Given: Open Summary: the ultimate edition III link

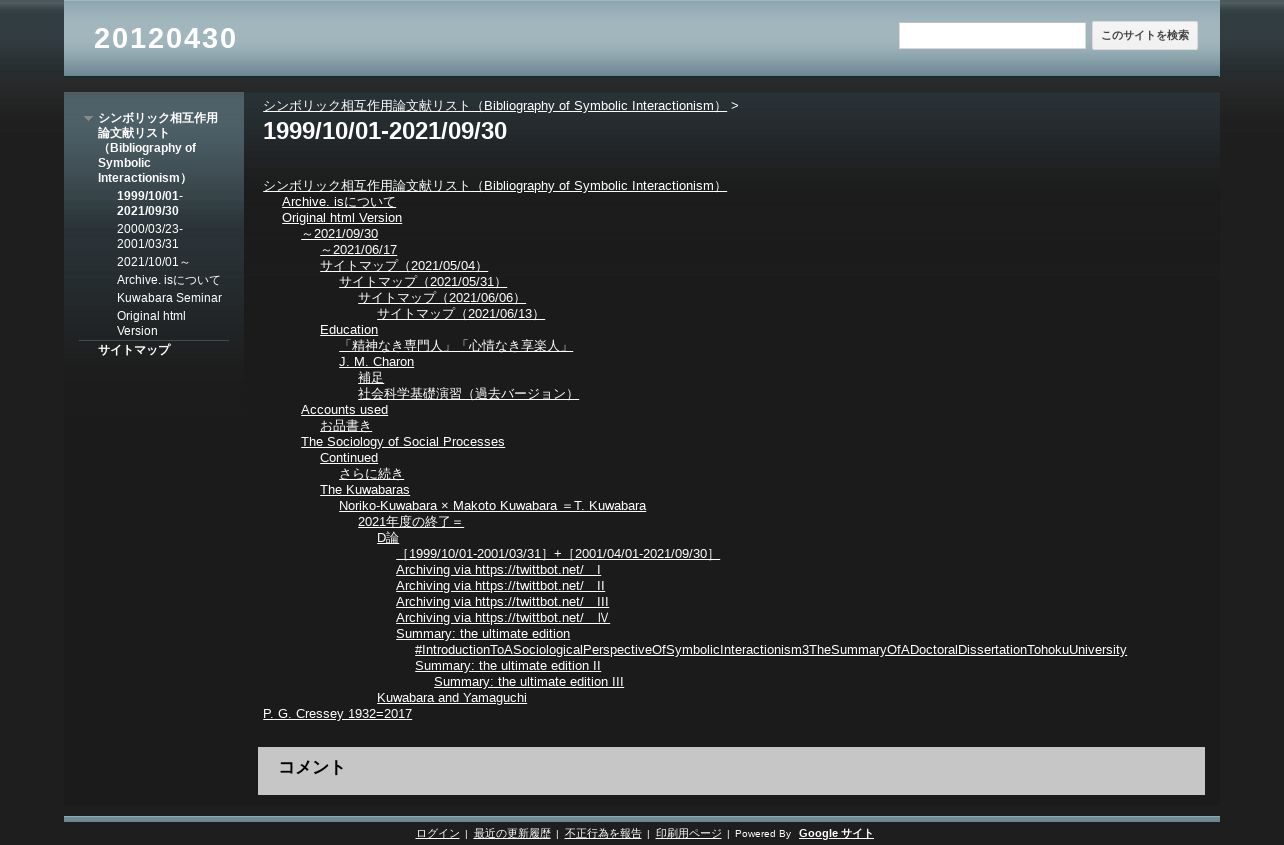Looking at the screenshot, I should (x=529, y=681).
